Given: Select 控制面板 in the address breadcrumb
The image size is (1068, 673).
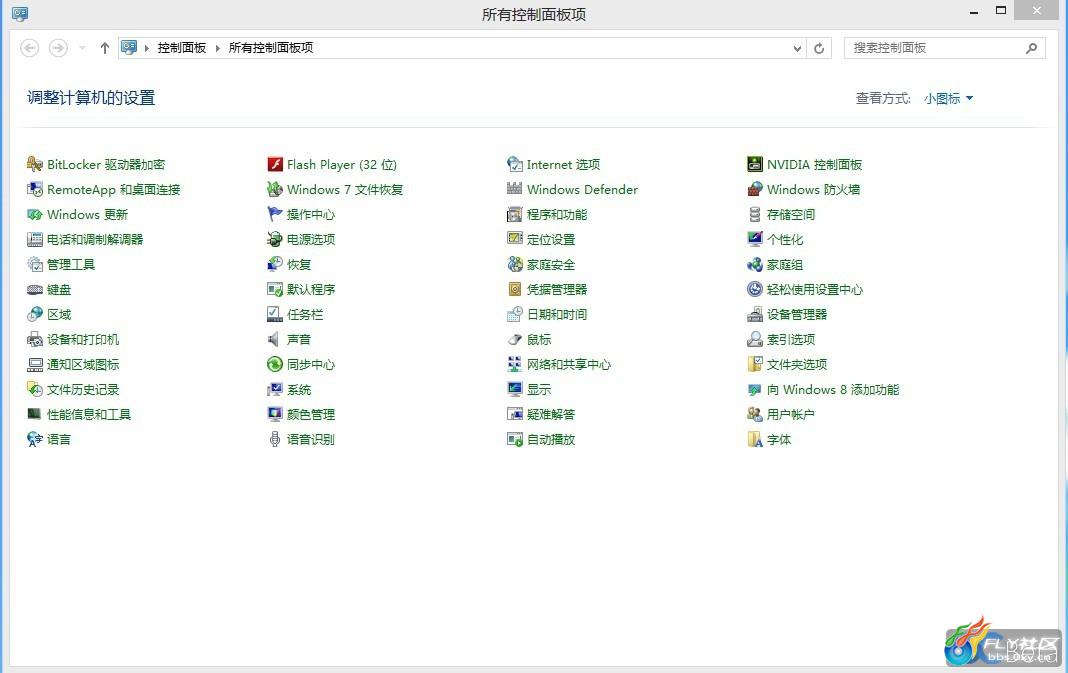Looking at the screenshot, I should click(x=182, y=48).
